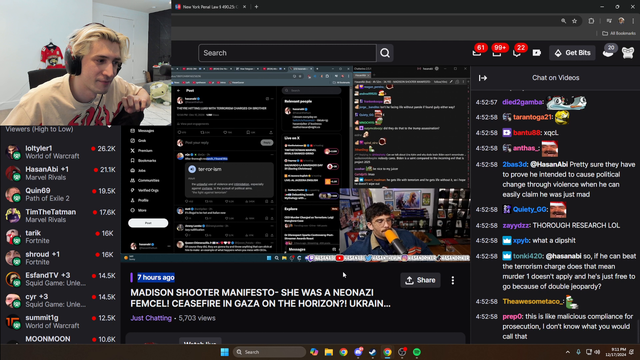Click username died2gamba in chat
Screen dimensions: 640x360
(522, 102)
